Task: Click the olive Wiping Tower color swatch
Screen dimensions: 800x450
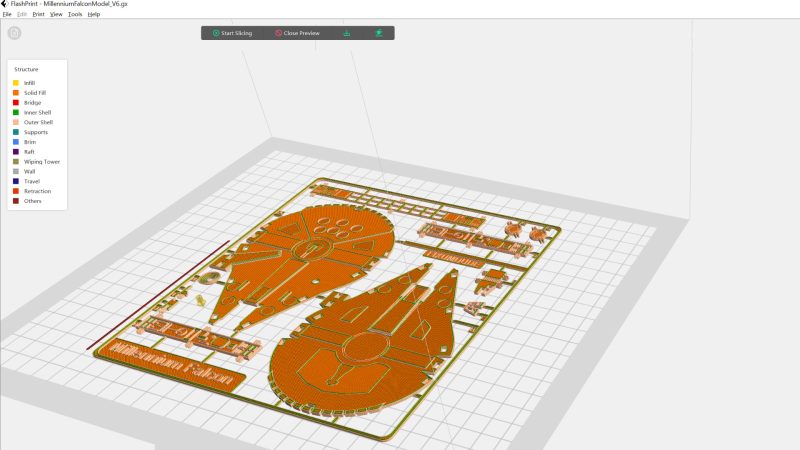Action: 16,162
